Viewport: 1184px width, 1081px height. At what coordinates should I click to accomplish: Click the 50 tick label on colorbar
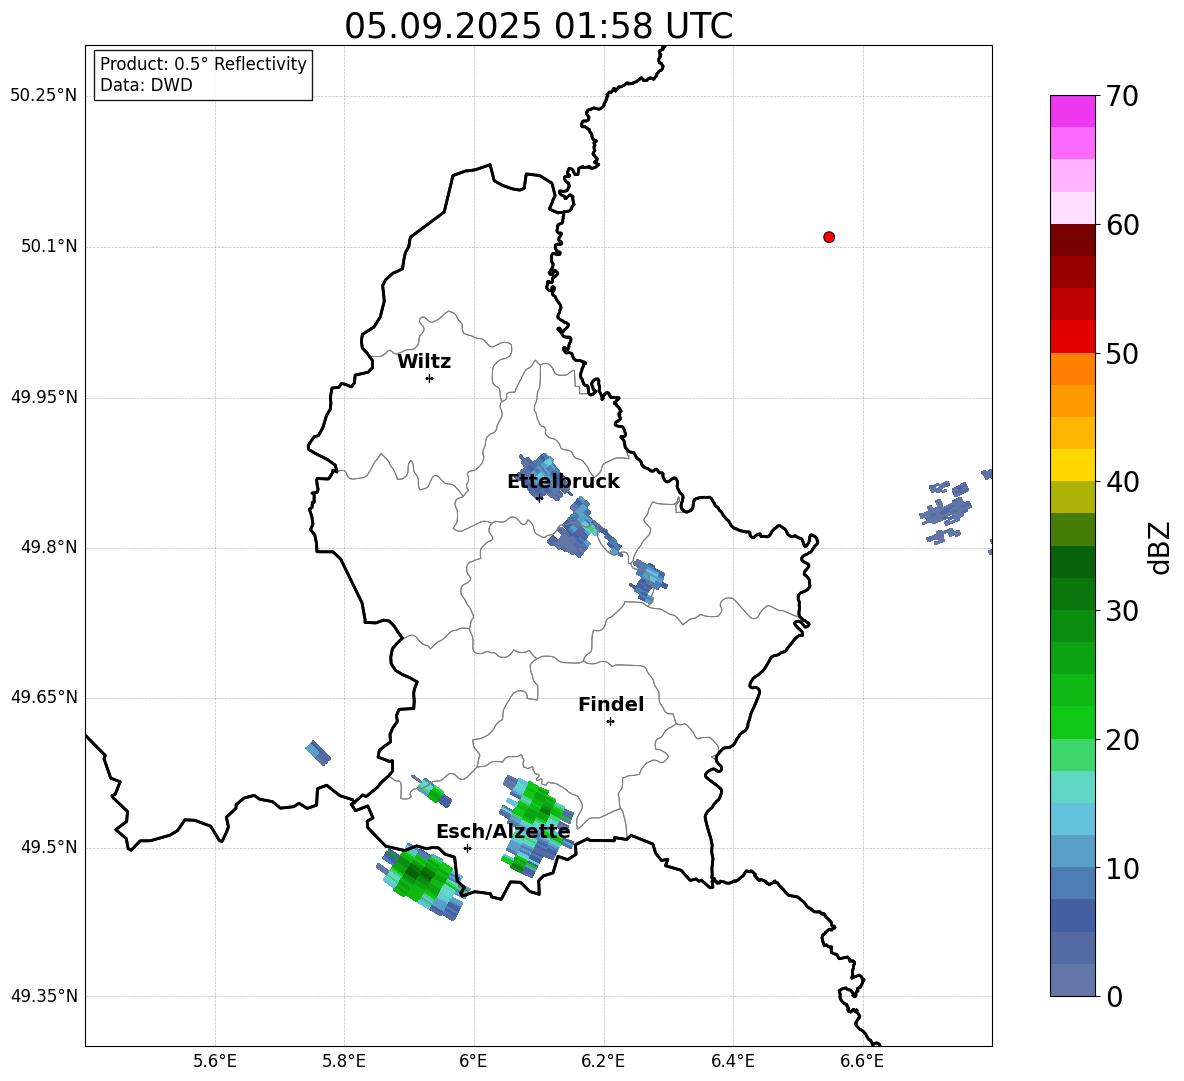pyautogui.click(x=1122, y=354)
